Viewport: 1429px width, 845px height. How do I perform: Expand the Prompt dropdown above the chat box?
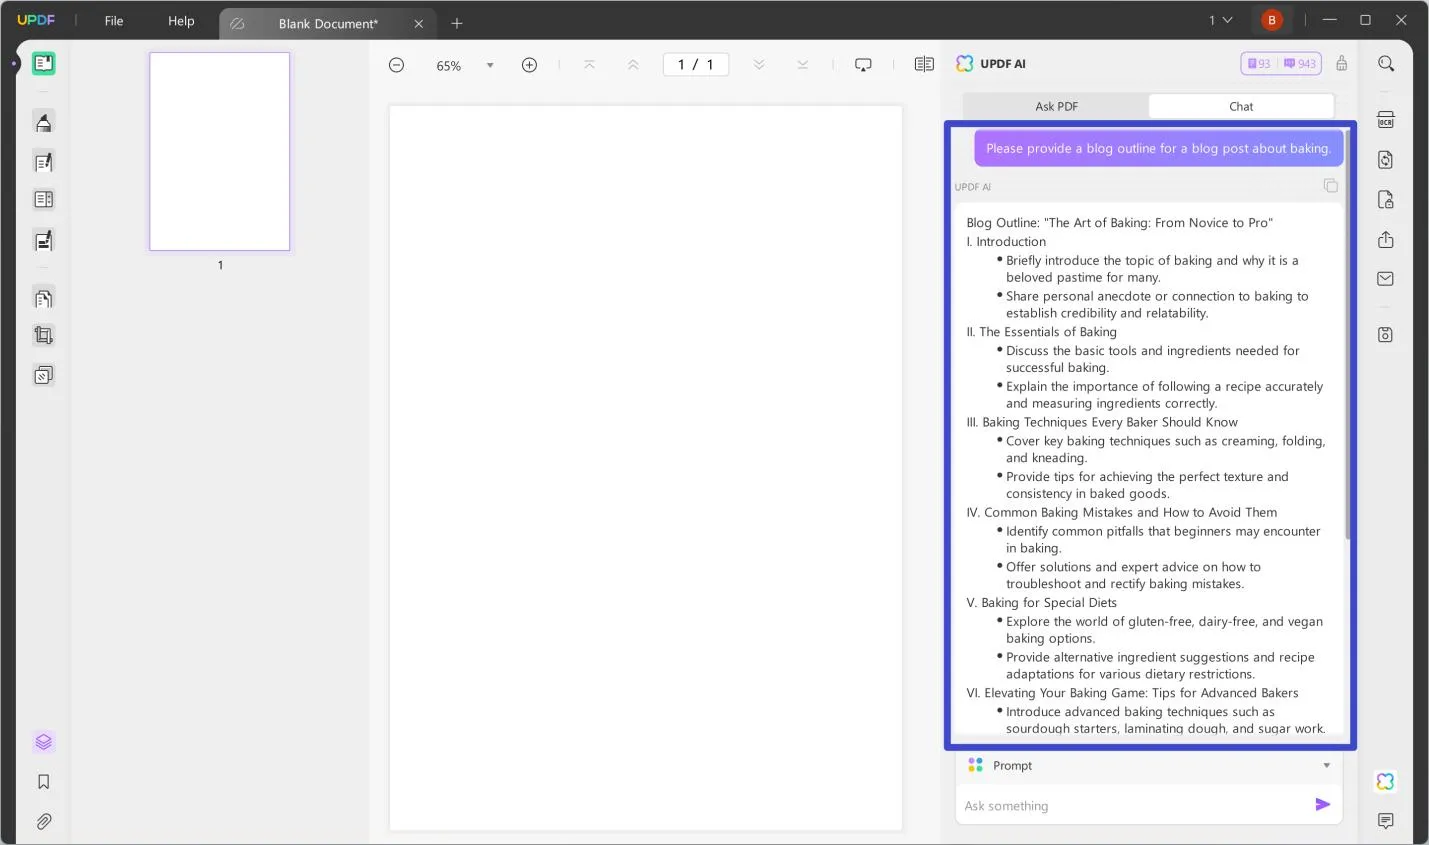click(x=1326, y=765)
